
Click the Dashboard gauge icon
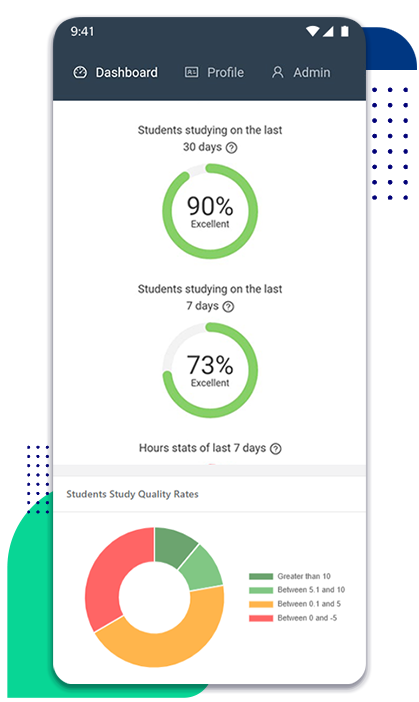(80, 73)
